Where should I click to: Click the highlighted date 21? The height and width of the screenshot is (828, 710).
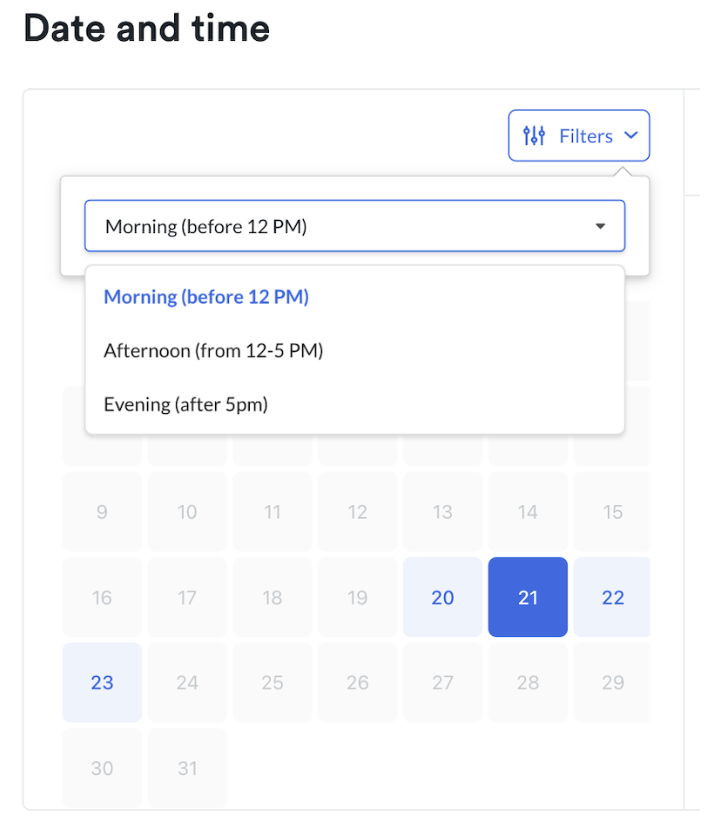[528, 597]
